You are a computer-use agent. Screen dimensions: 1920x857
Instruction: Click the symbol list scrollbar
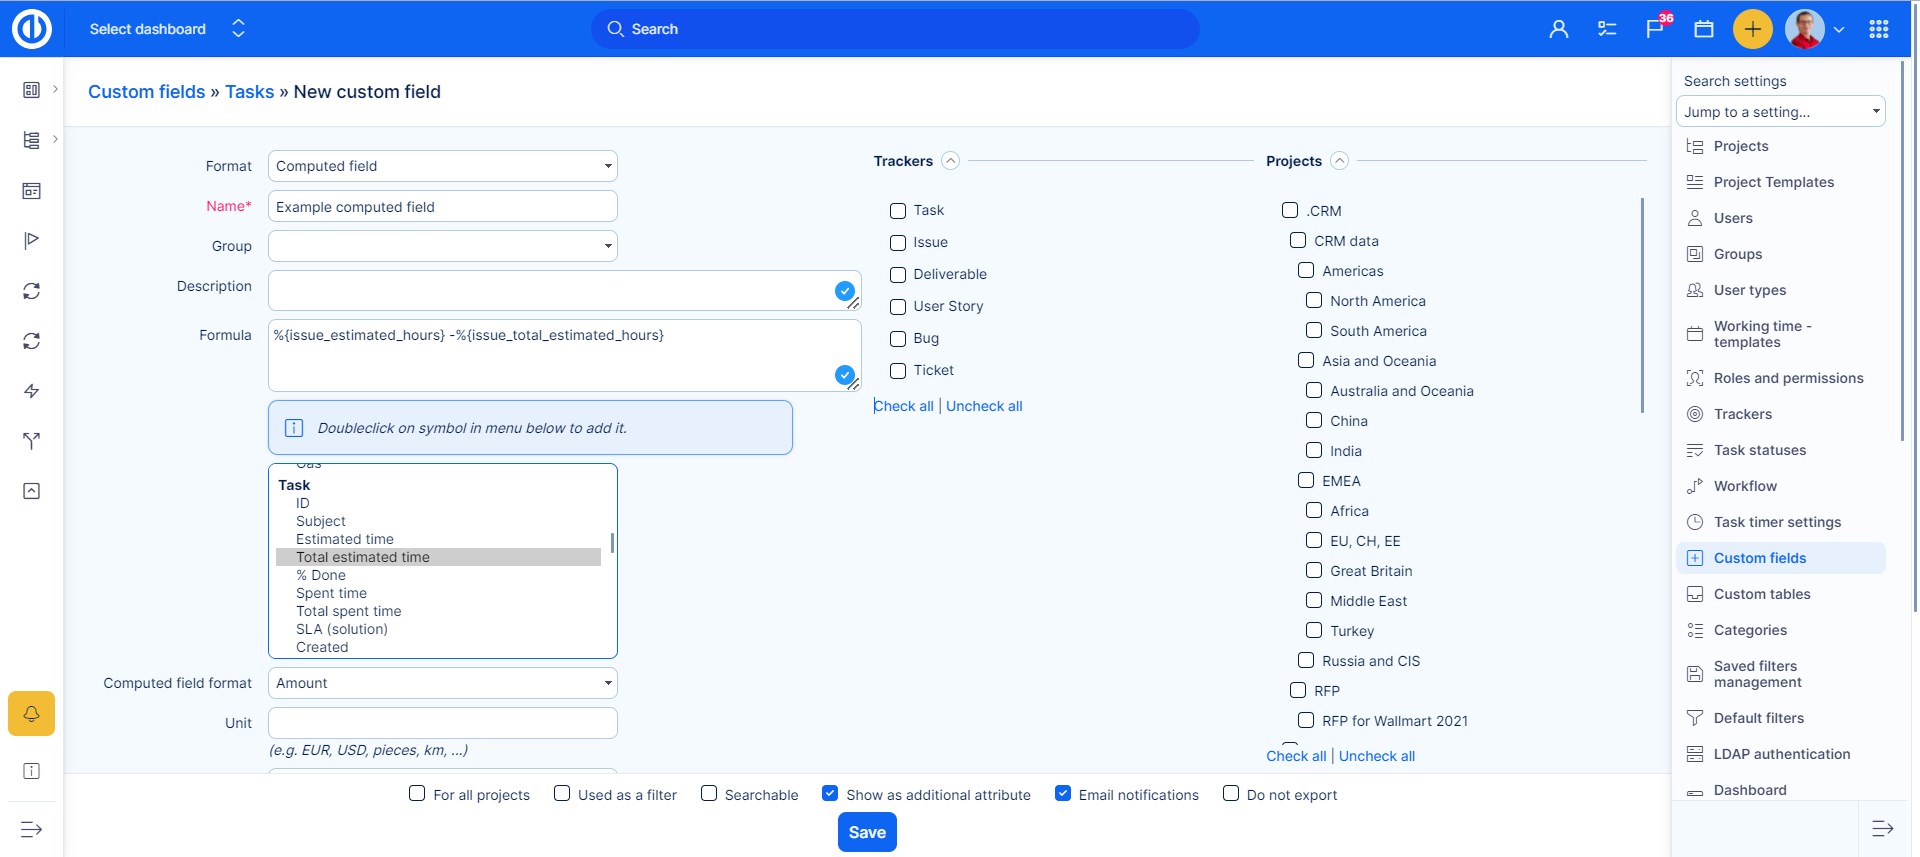coord(612,543)
